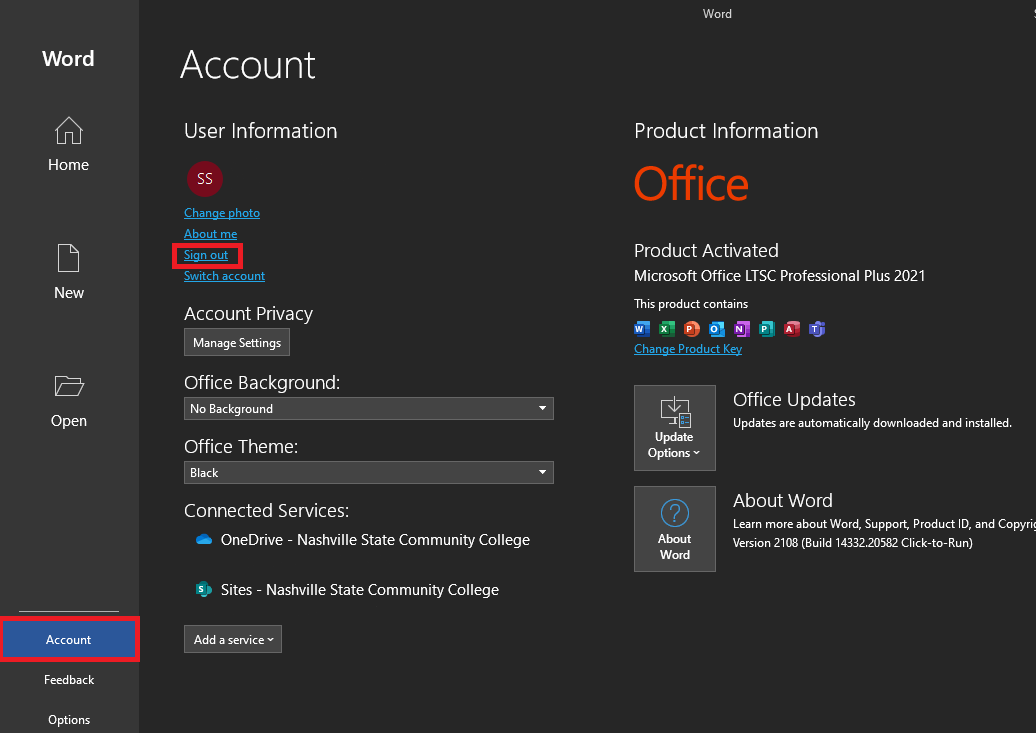Click the Open folder icon in sidebar

[69, 385]
